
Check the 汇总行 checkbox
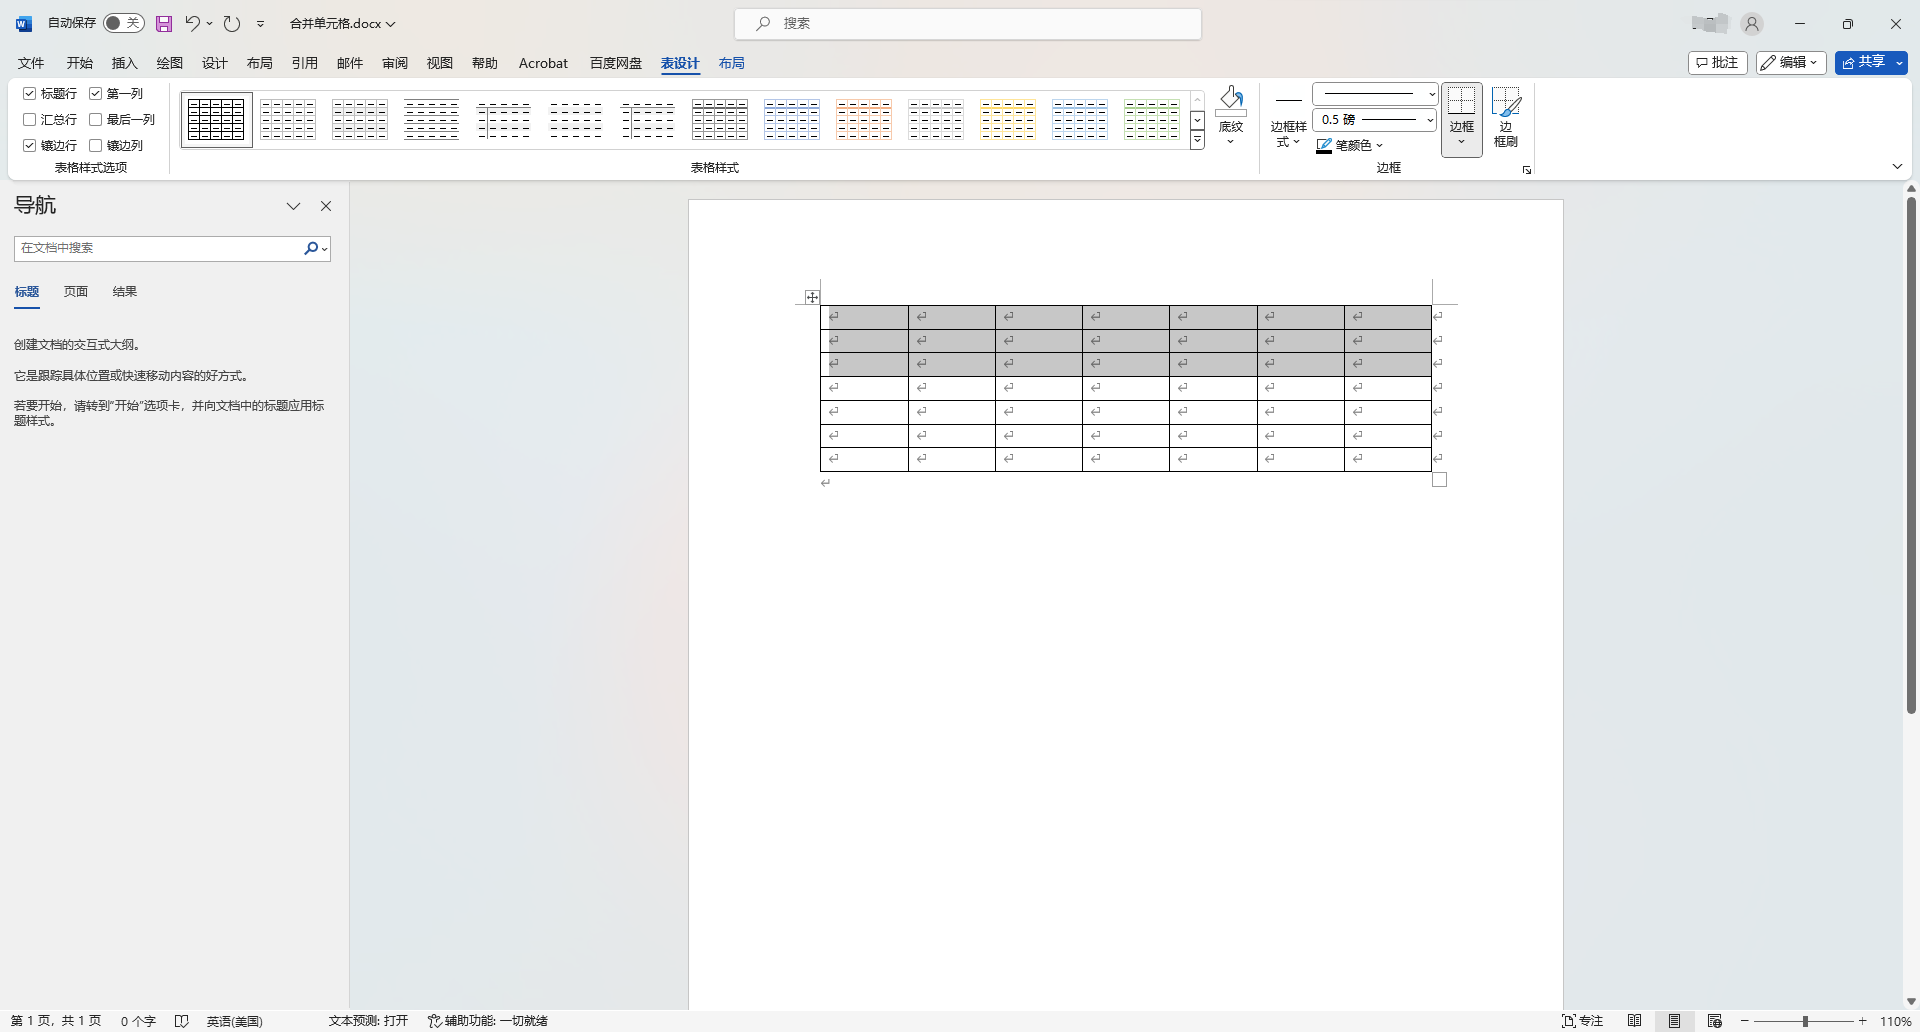pos(30,119)
